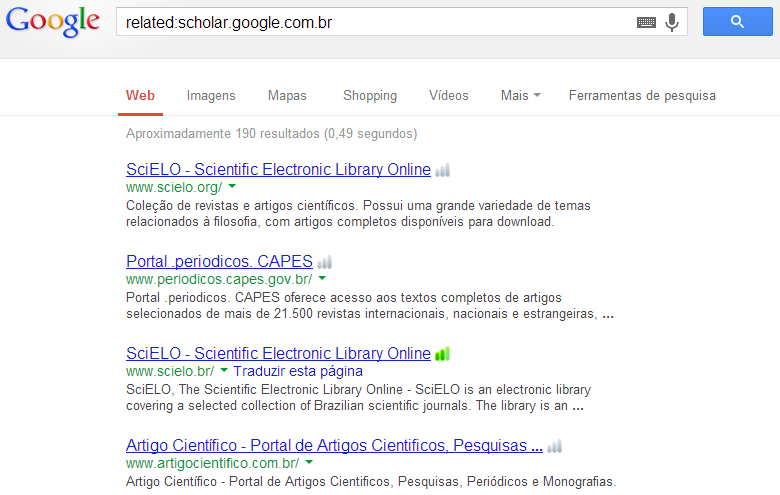This screenshot has width=780, height=495.
Task: Open Artigo Científico - Portal de Artigos link
Action: click(x=334, y=446)
